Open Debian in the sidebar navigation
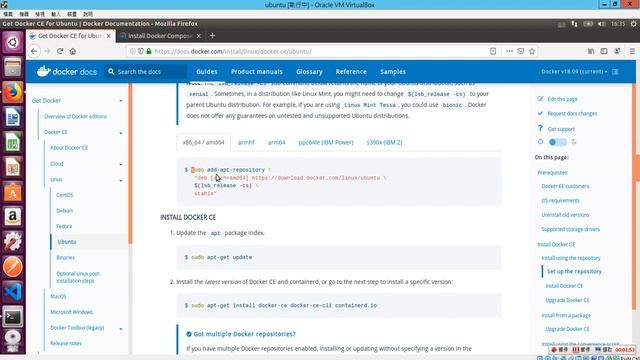 (64, 211)
